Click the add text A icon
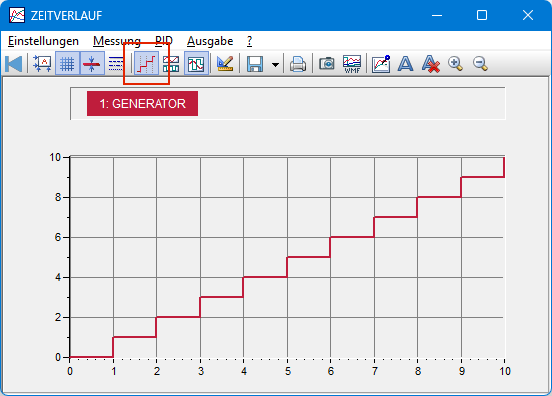Image resolution: width=552 pixels, height=396 pixels. (405, 64)
